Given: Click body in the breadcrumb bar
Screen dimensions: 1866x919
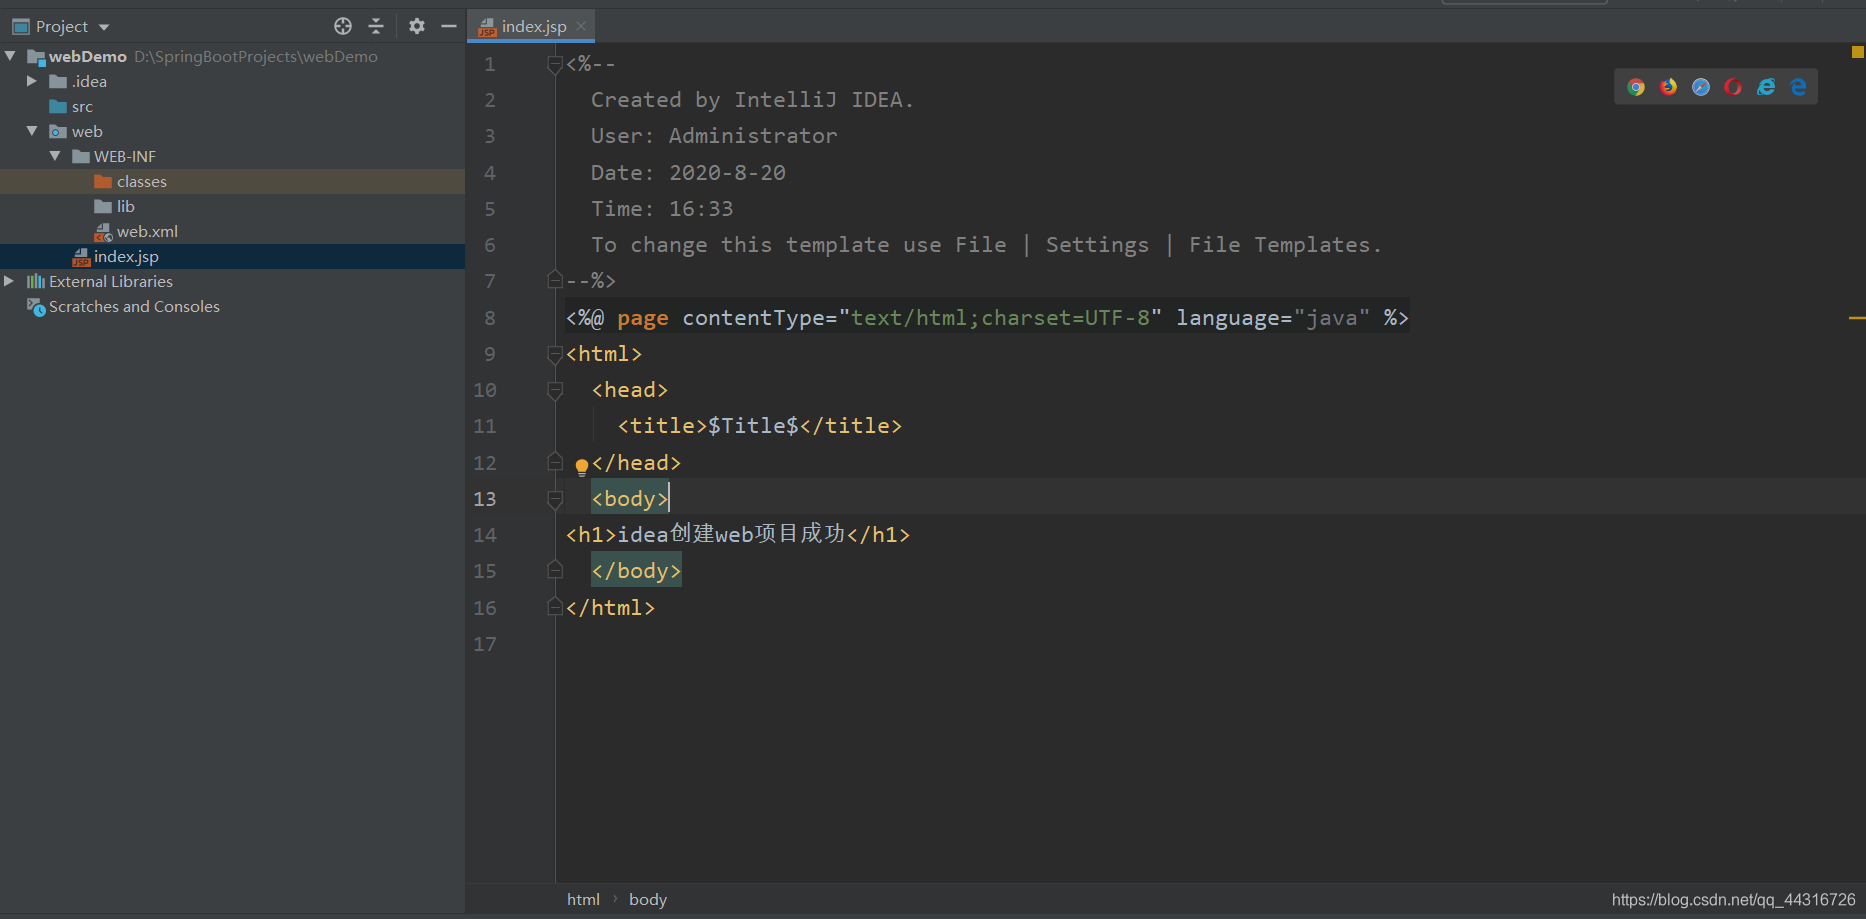Looking at the screenshot, I should (648, 899).
